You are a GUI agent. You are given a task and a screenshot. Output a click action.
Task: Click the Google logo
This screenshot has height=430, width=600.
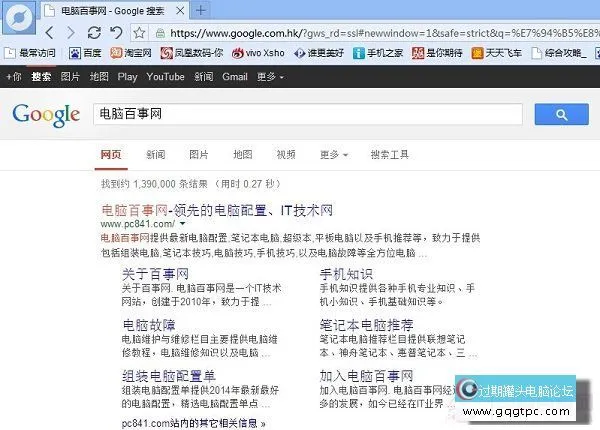point(46,115)
